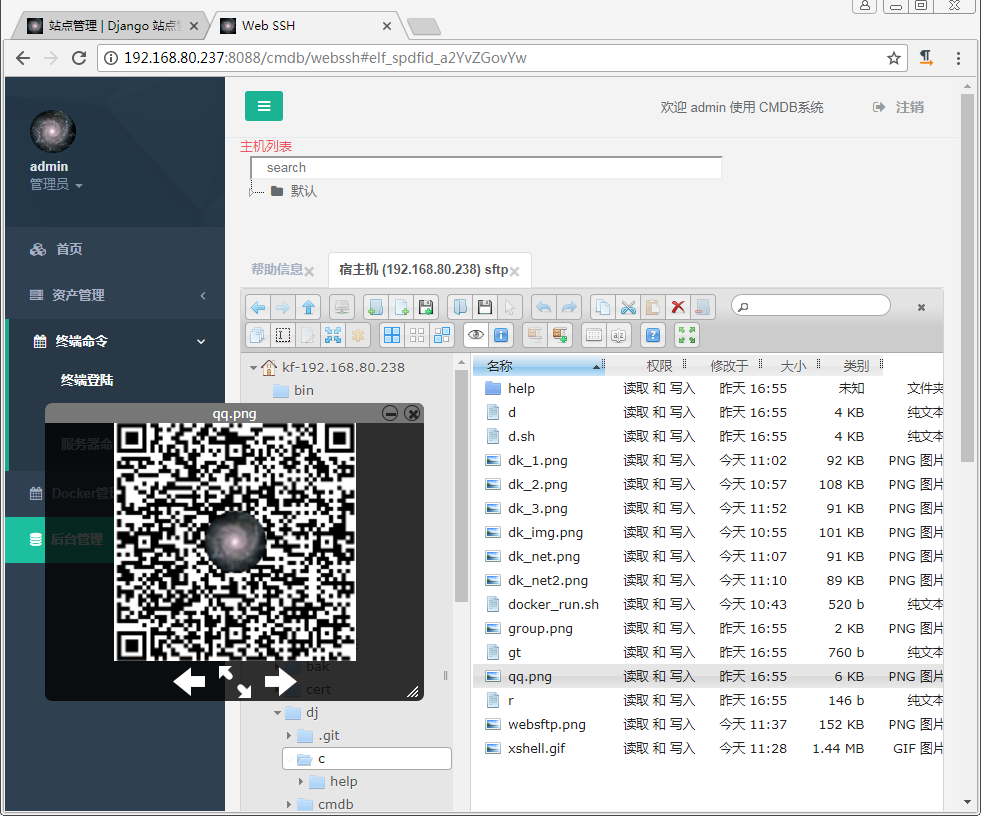The width and height of the screenshot is (981, 816).
Task: Enter fullscreen with green arrows icon
Action: [x=687, y=335]
